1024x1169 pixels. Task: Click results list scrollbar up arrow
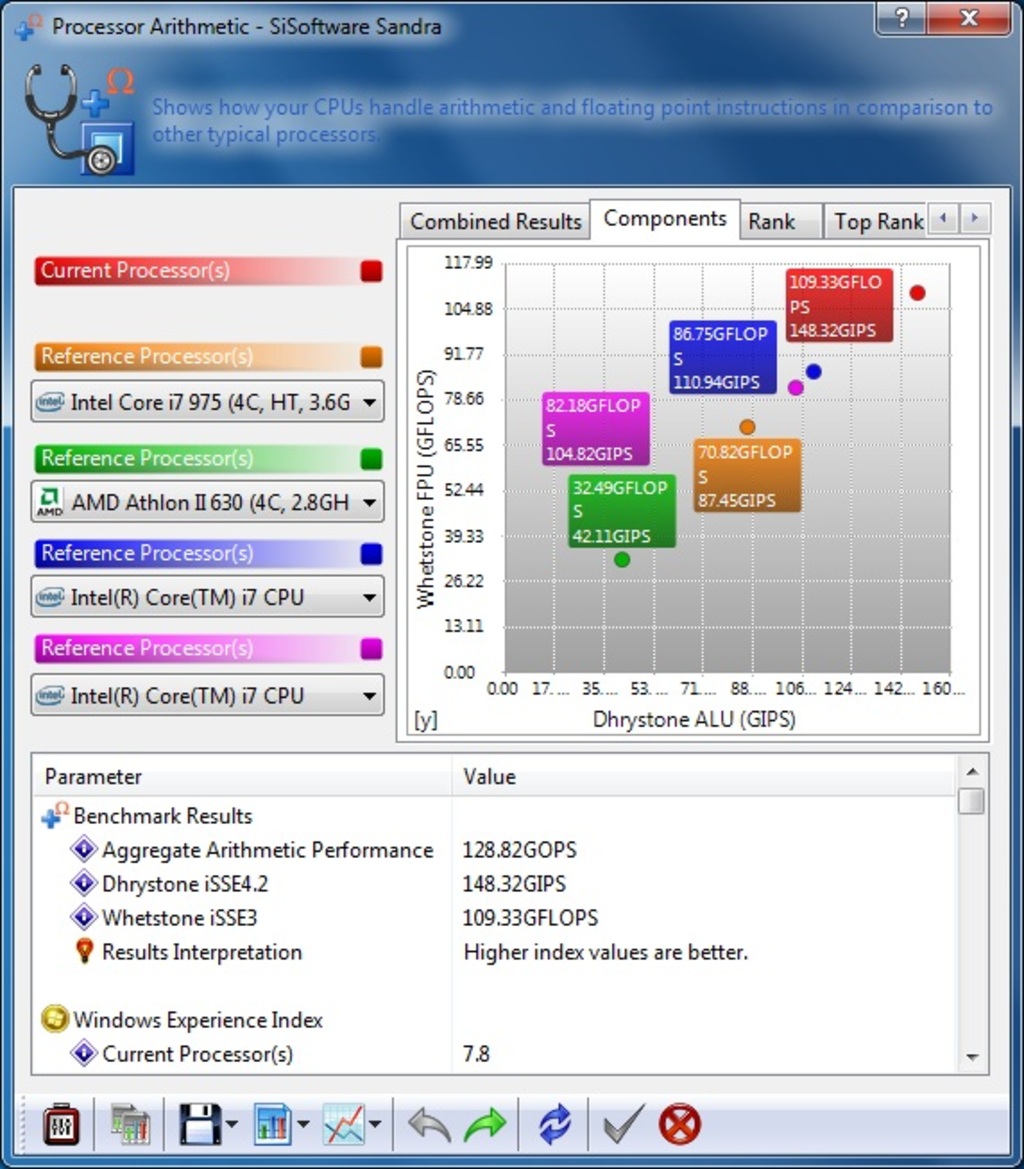coord(972,771)
